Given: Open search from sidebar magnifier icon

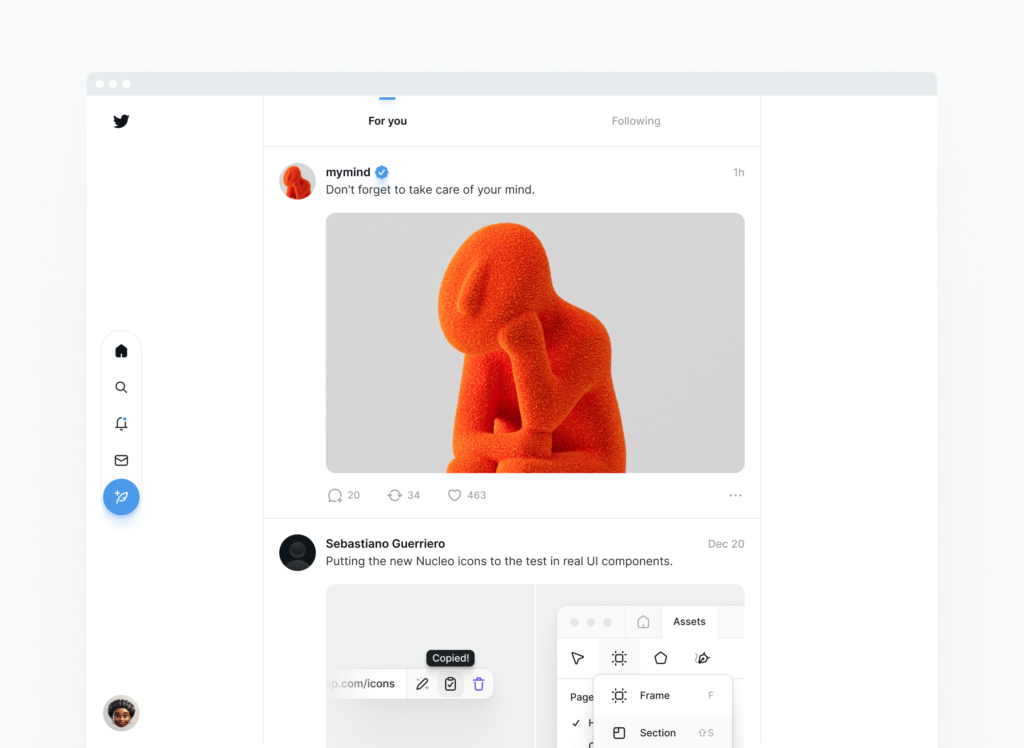Looking at the screenshot, I should (121, 387).
